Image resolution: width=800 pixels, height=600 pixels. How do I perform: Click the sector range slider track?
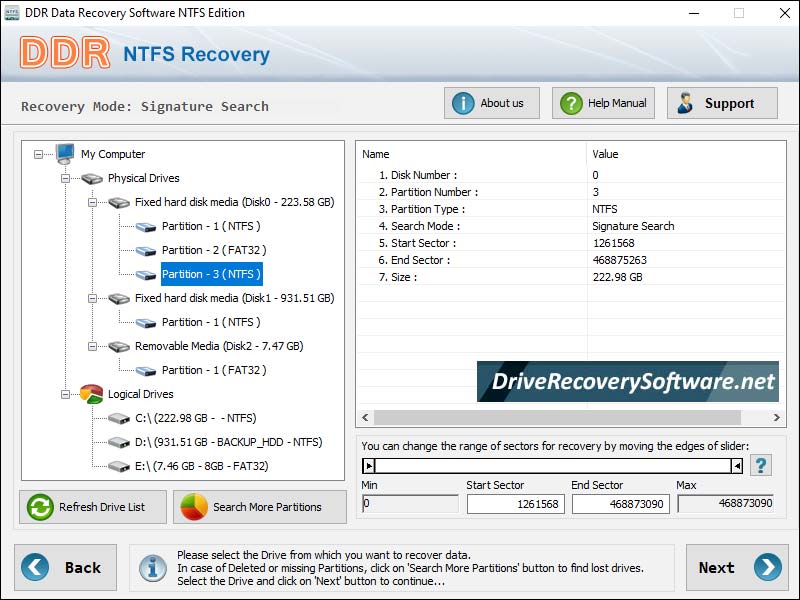553,465
